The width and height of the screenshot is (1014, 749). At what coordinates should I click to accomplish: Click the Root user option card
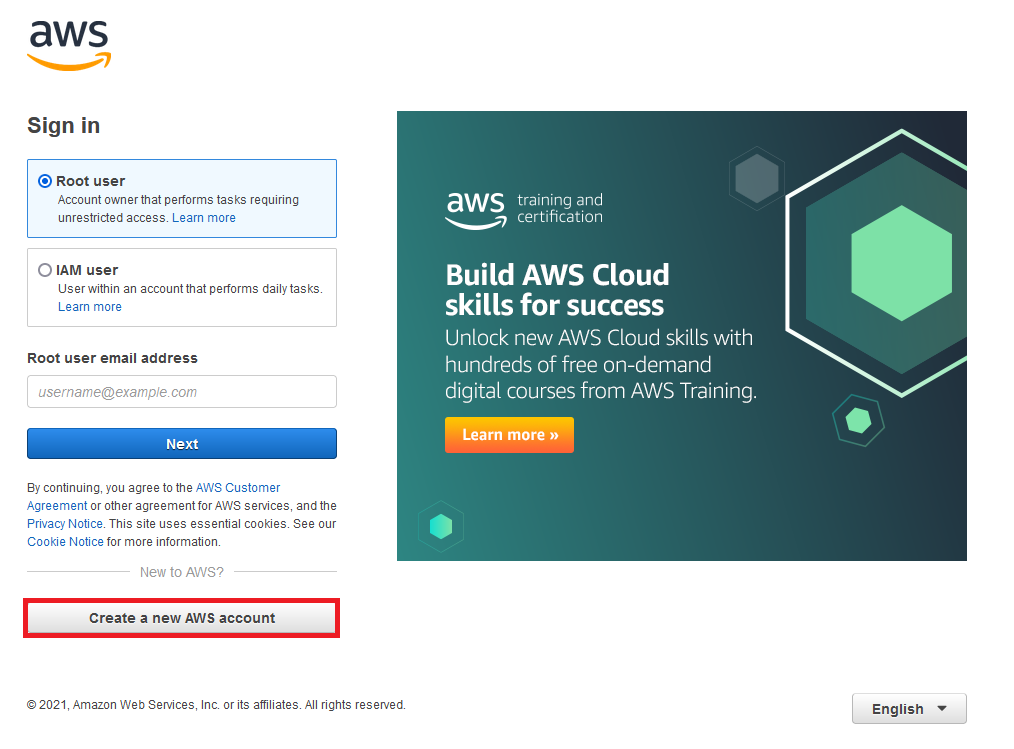181,198
